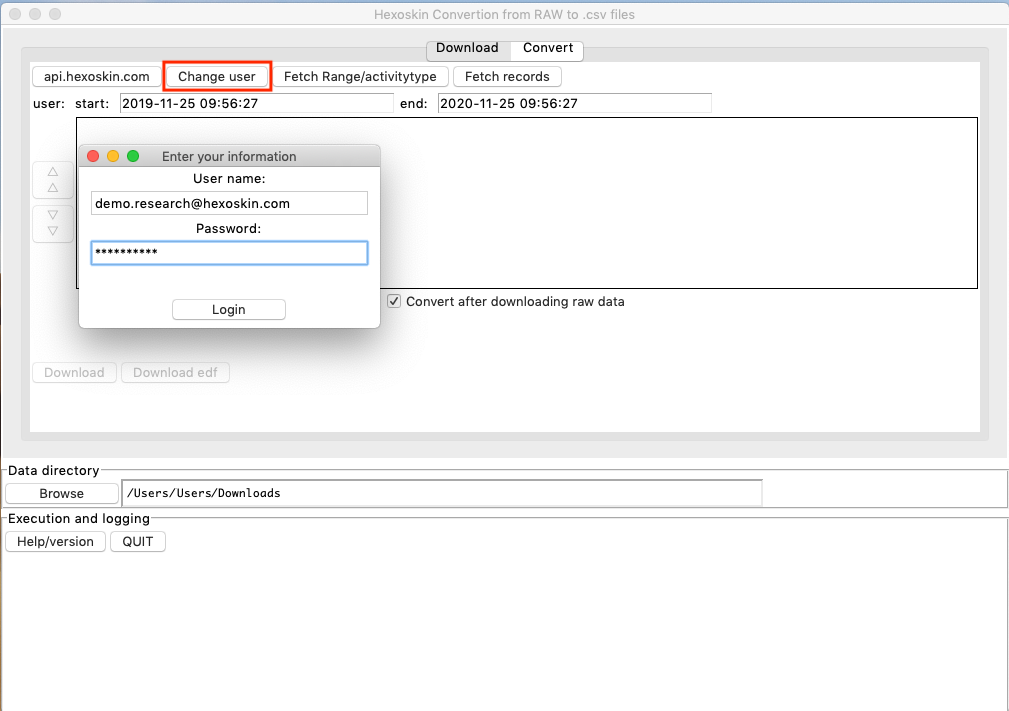
Task: Minimize the Enter your information dialog
Action: click(113, 156)
